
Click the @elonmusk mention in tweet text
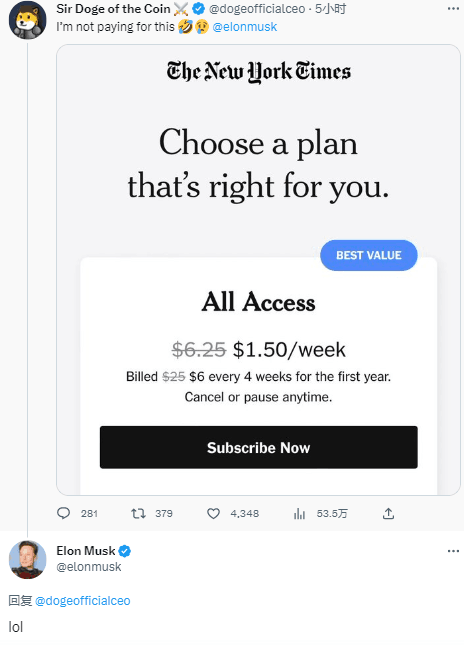(x=244, y=27)
